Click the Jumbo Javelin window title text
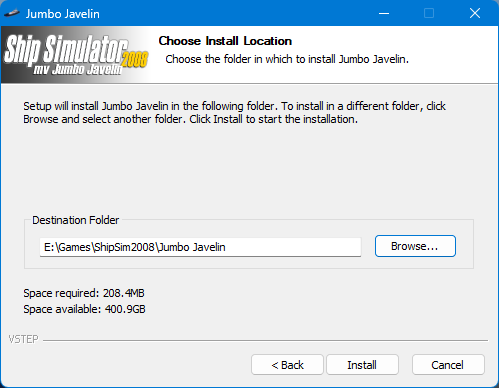The image size is (499, 388). [x=63, y=14]
